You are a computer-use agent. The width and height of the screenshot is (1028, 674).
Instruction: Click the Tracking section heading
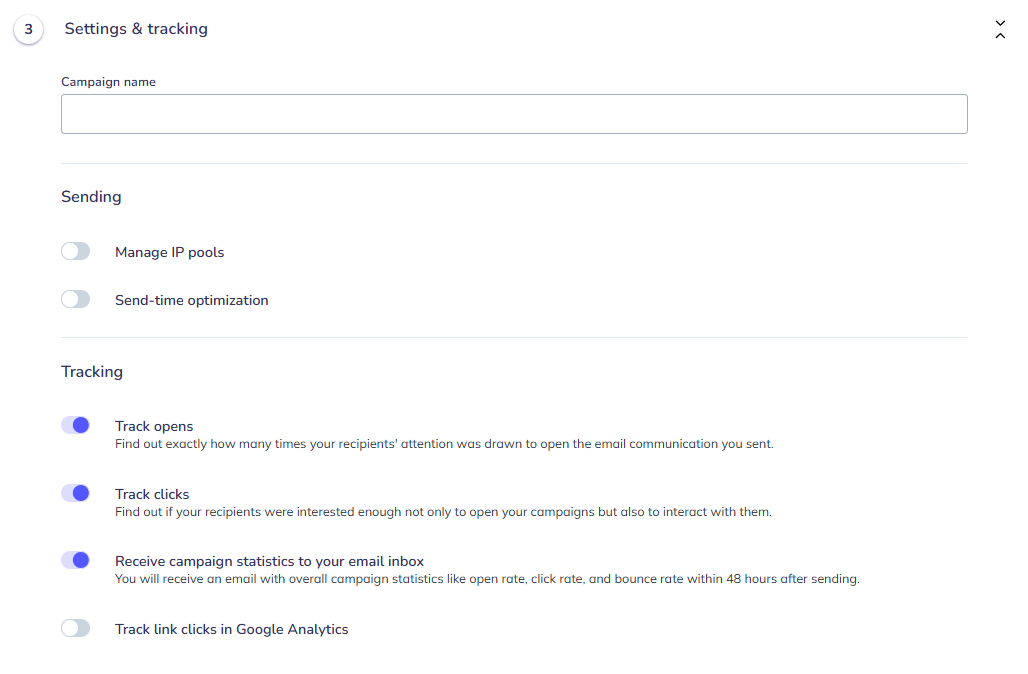[92, 372]
